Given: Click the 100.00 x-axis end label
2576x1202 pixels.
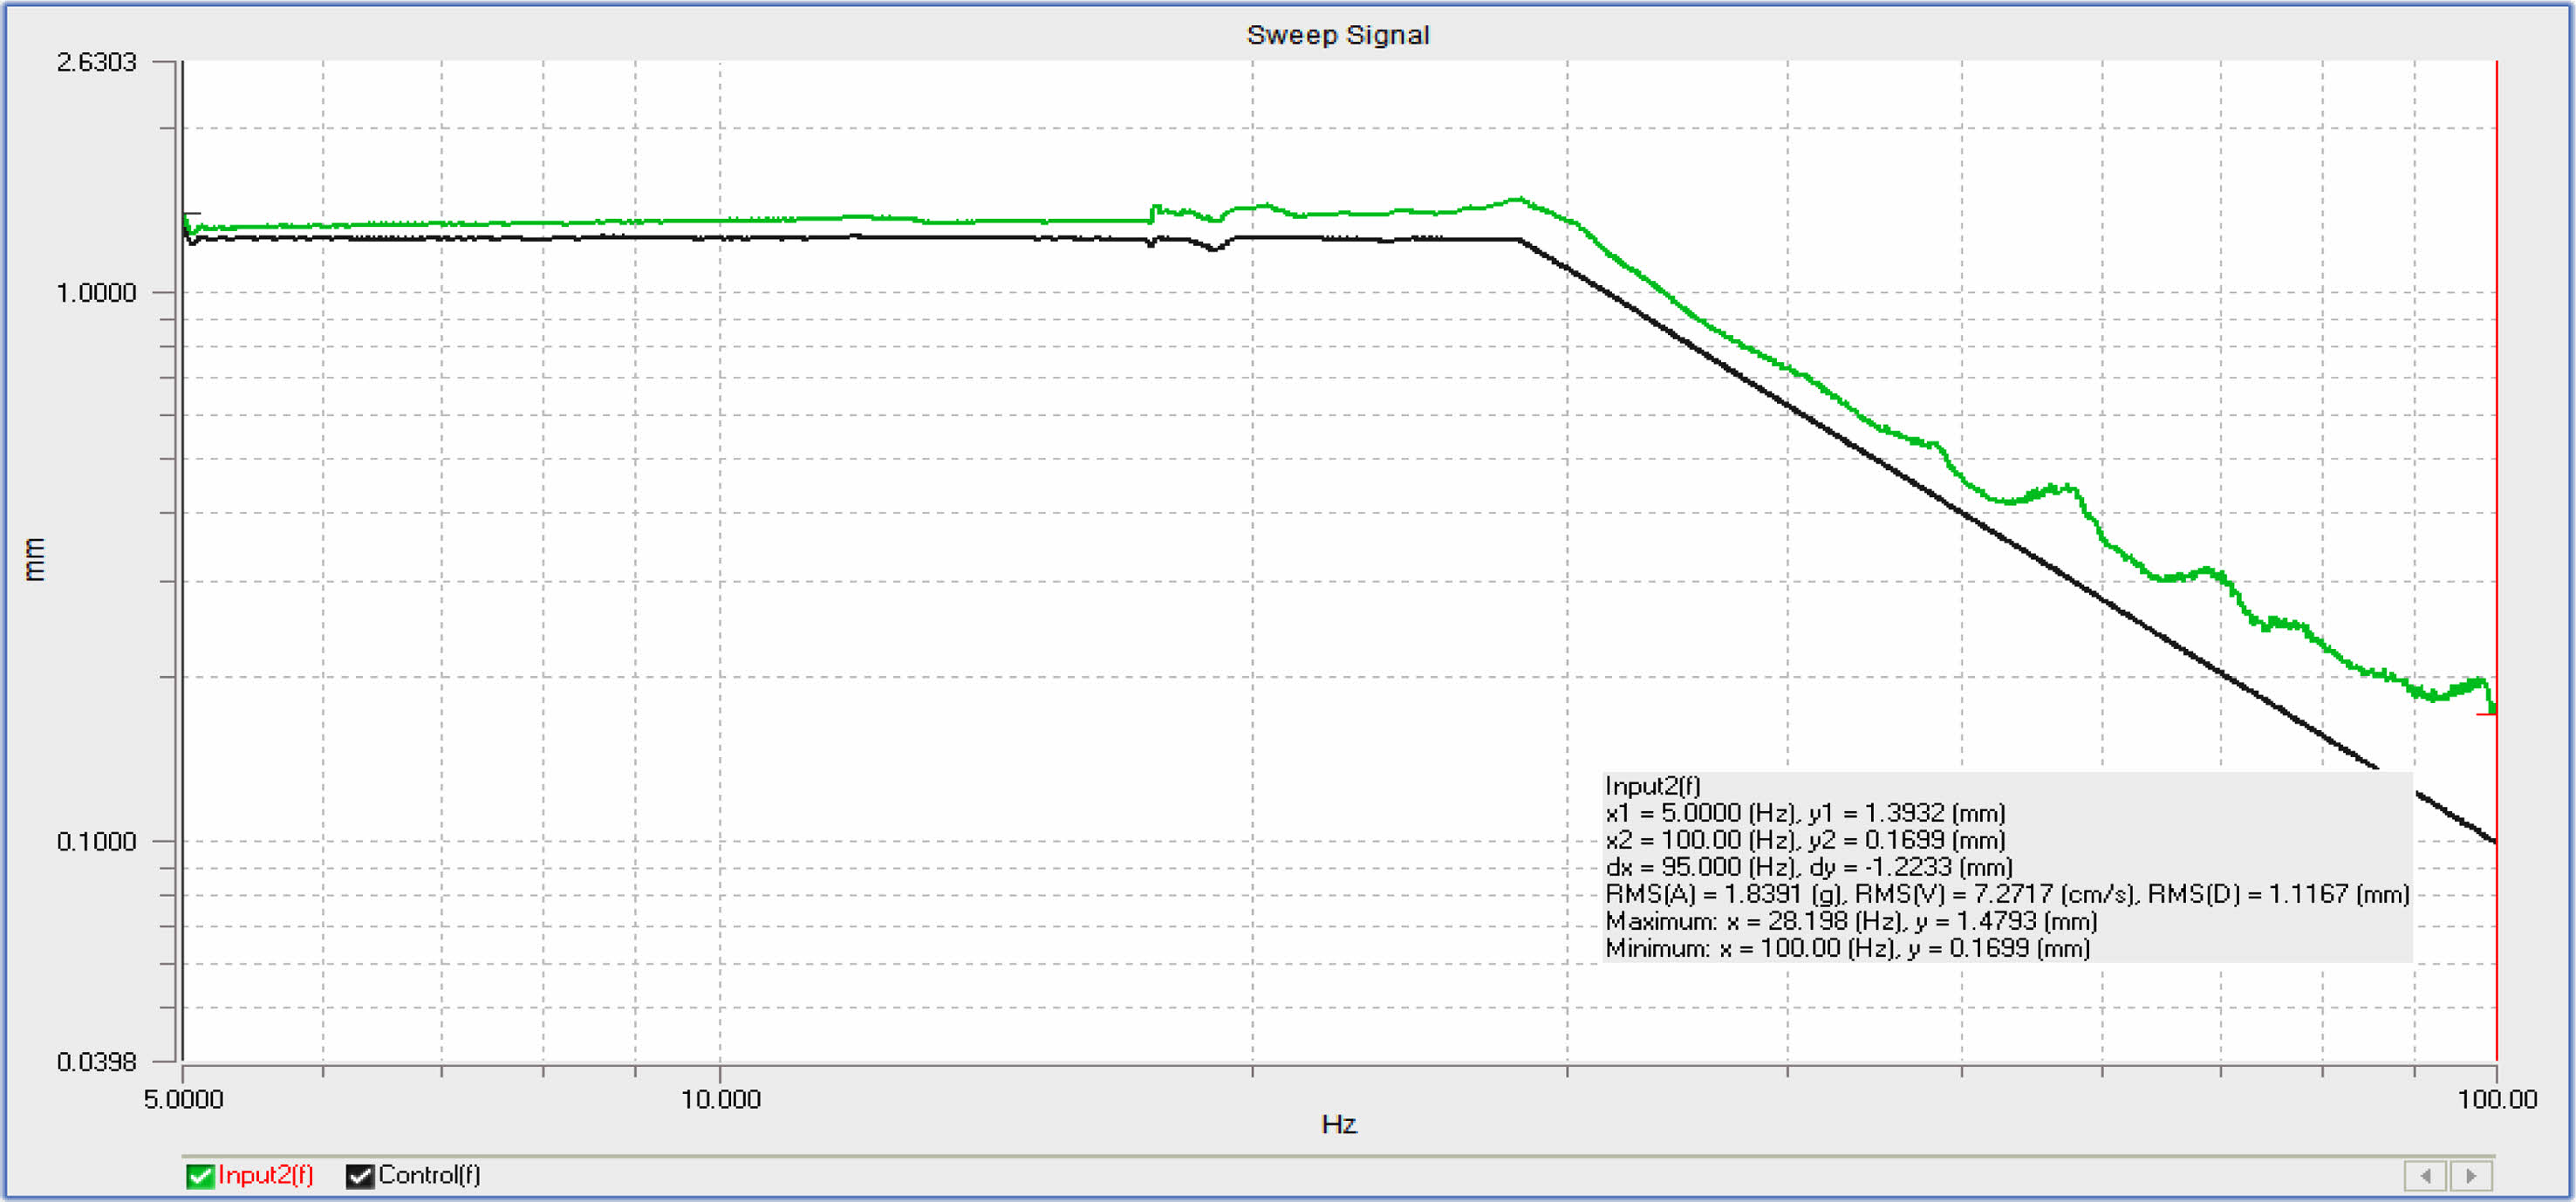Looking at the screenshot, I should coord(2497,1099).
